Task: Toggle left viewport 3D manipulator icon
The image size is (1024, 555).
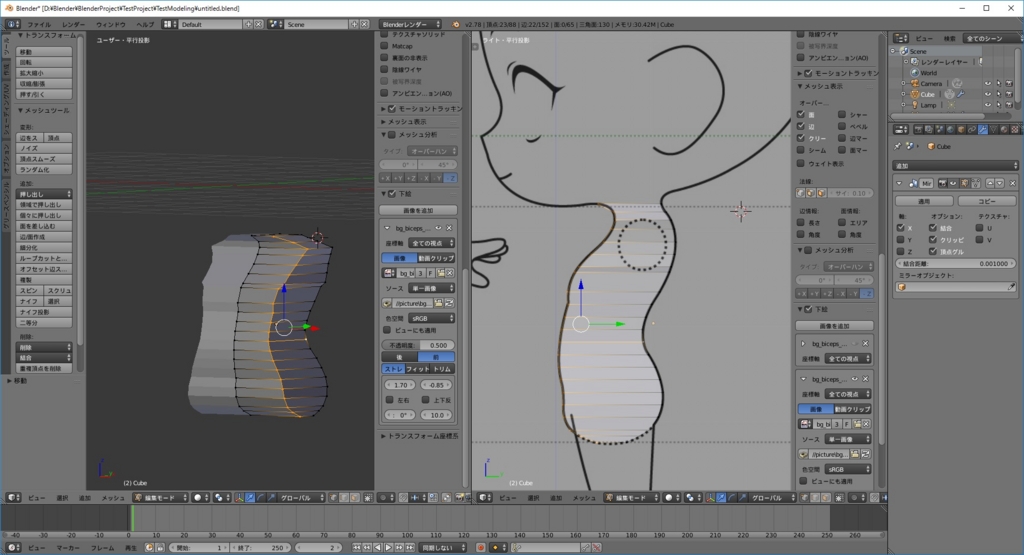Action: click(240, 498)
